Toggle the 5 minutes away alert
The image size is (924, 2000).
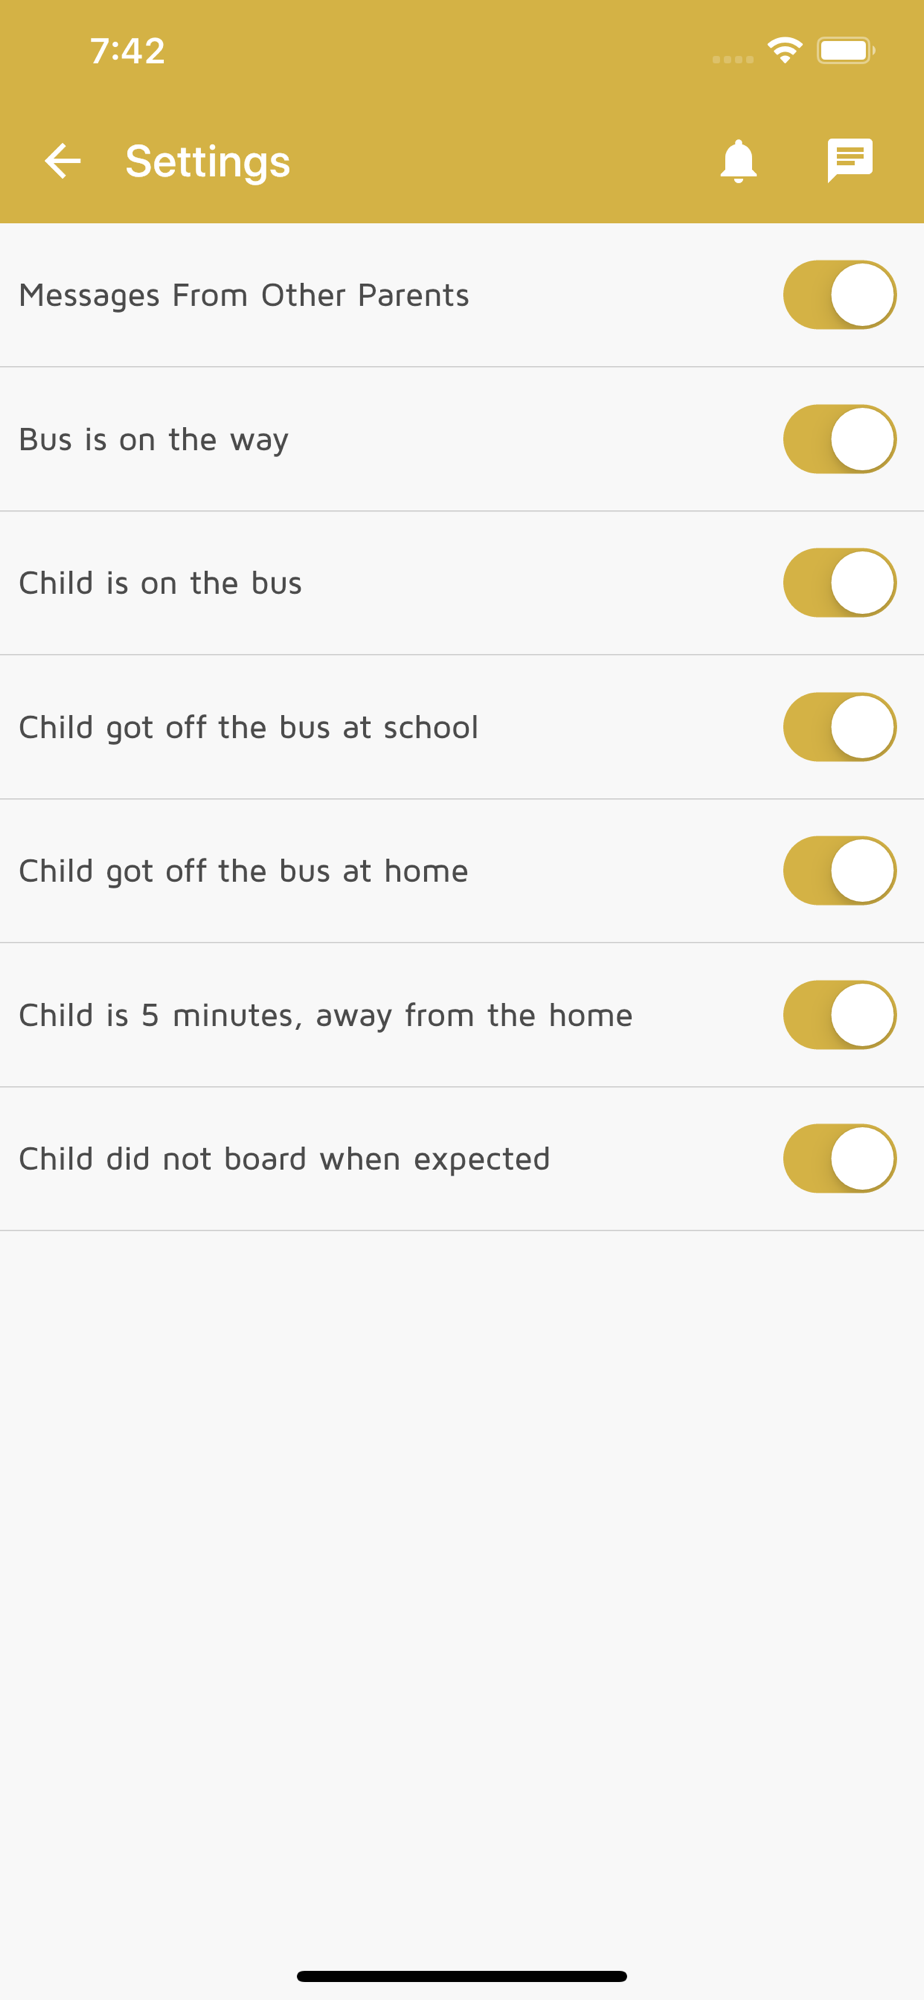(x=840, y=1015)
